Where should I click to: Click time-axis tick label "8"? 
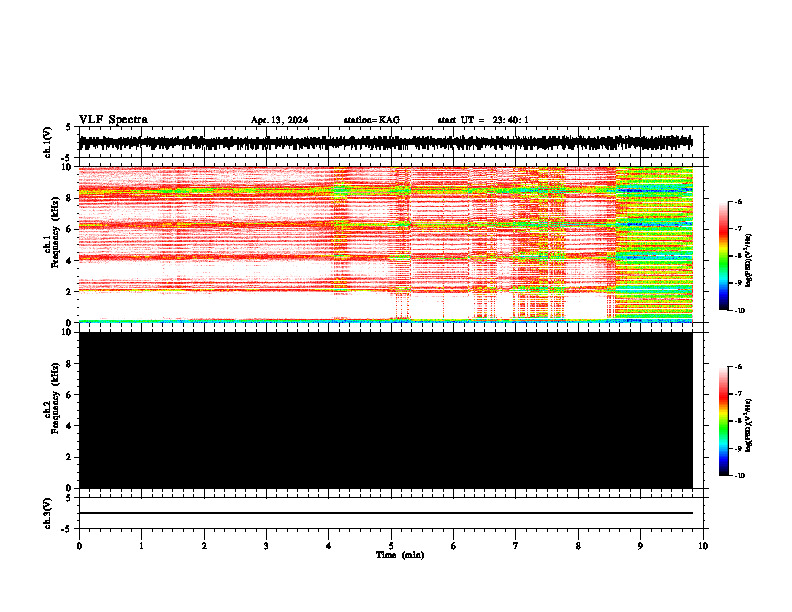pyautogui.click(x=578, y=546)
